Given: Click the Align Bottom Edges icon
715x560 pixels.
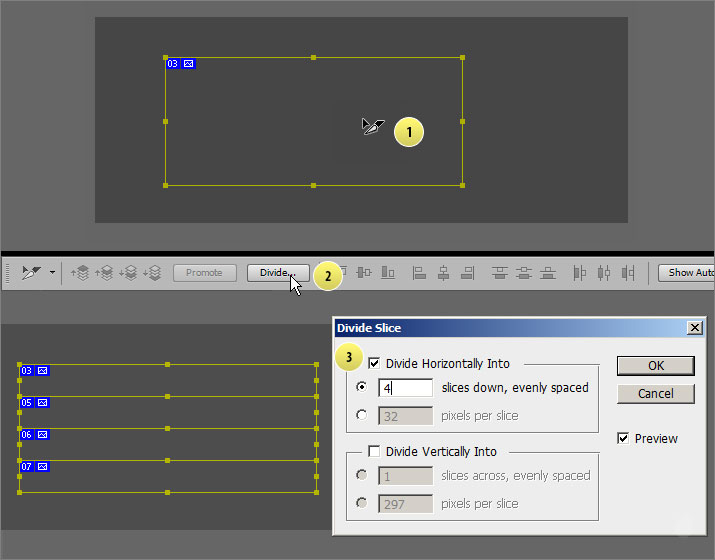Looking at the screenshot, I should (x=387, y=272).
